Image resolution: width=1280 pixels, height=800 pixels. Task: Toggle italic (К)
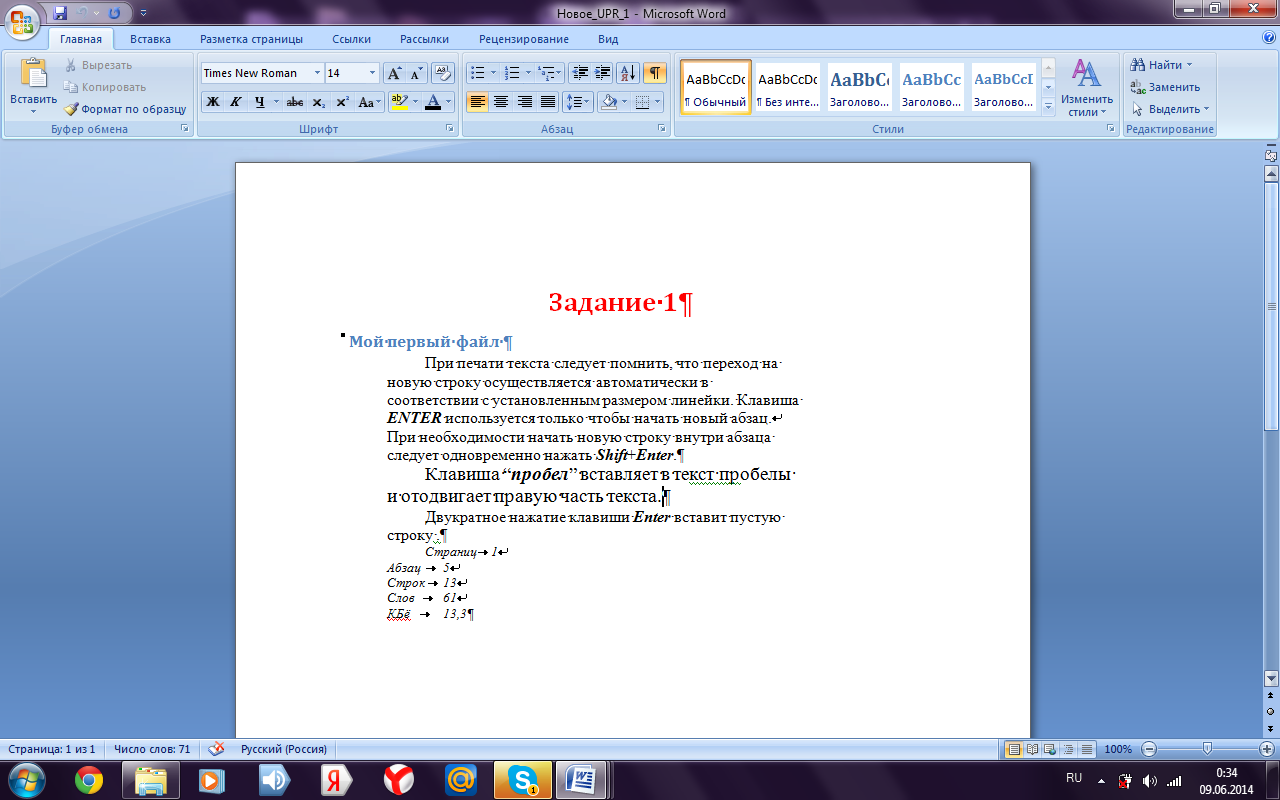(236, 102)
